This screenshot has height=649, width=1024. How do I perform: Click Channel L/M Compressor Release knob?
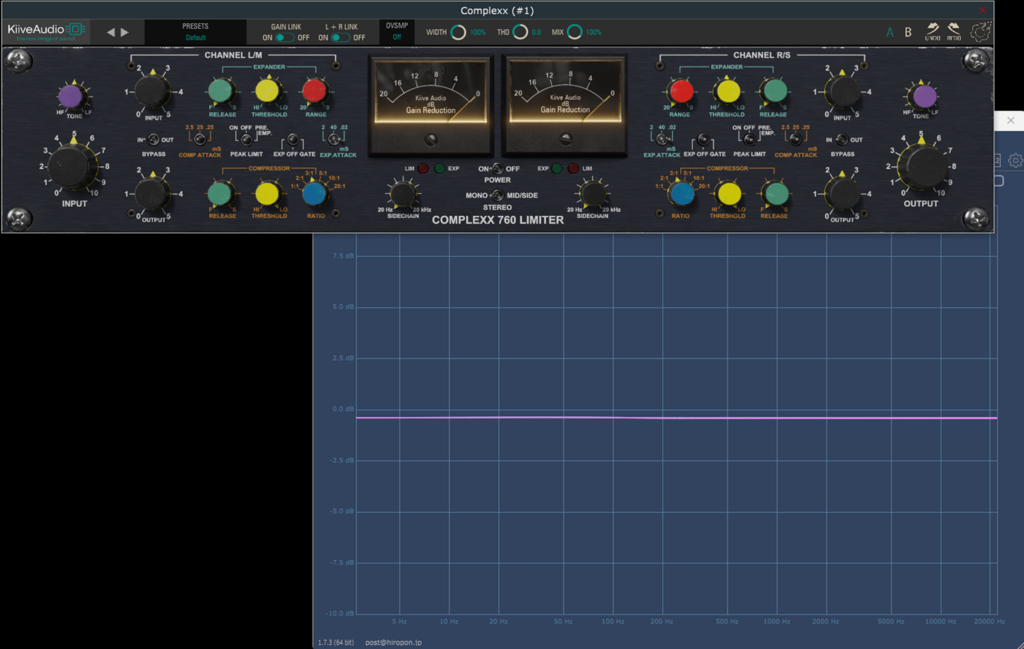(x=221, y=194)
